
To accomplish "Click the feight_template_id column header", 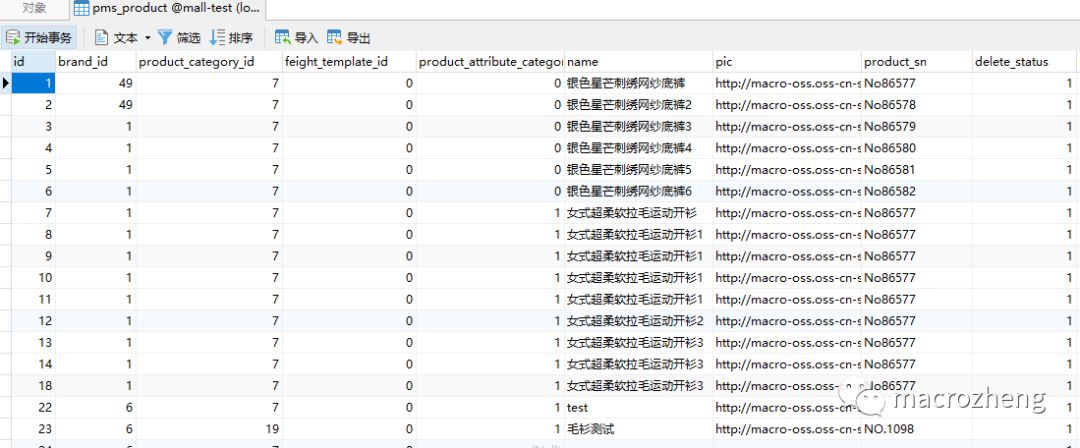I will click(349, 61).
